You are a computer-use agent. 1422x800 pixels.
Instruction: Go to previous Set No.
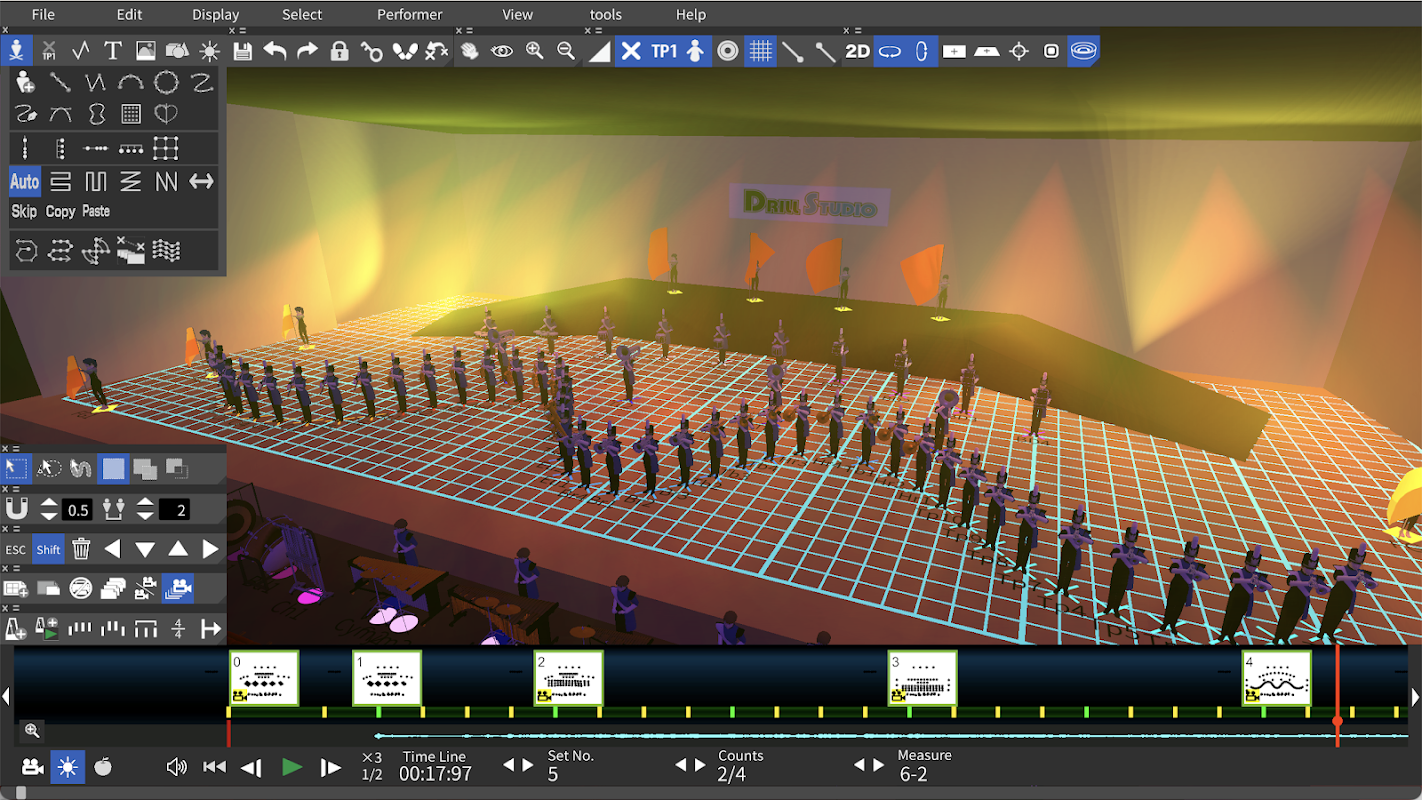click(507, 765)
